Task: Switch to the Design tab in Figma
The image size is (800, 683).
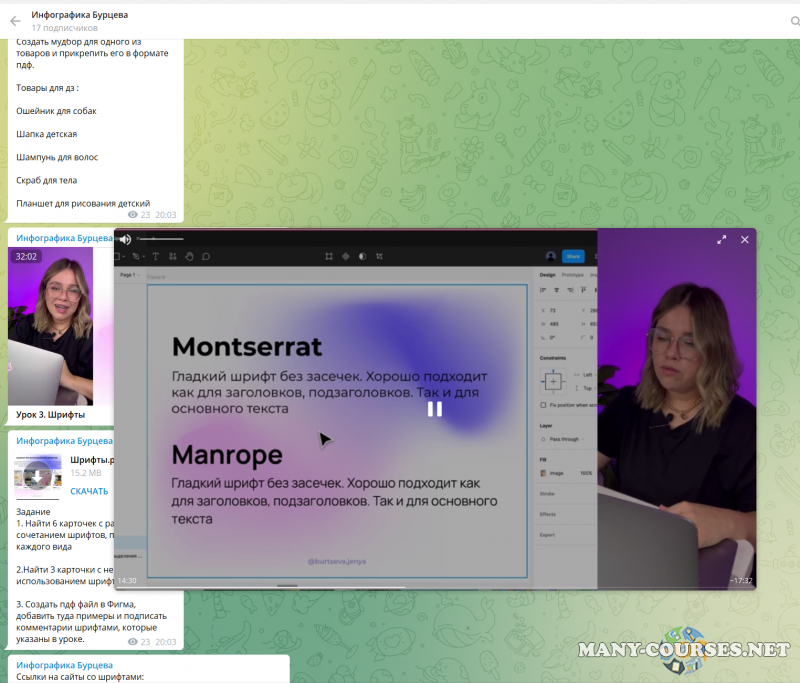Action: coord(547,274)
